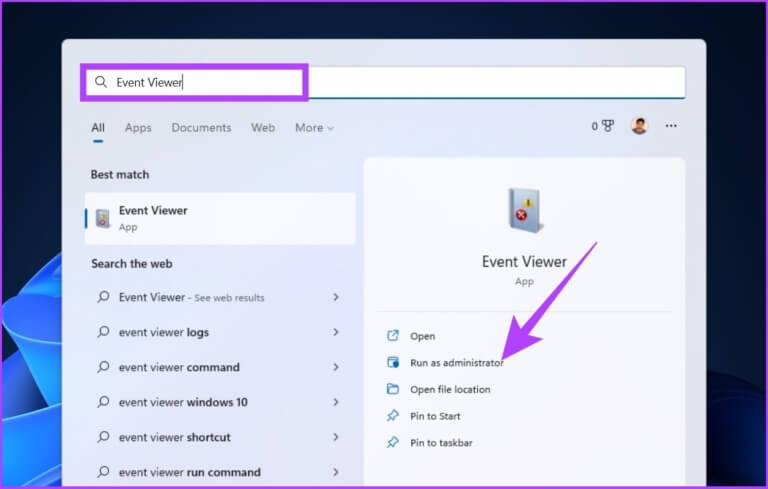Image resolution: width=768 pixels, height=489 pixels.
Task: Select 'event viewer windows 10' web suggestion
Action: point(220,402)
